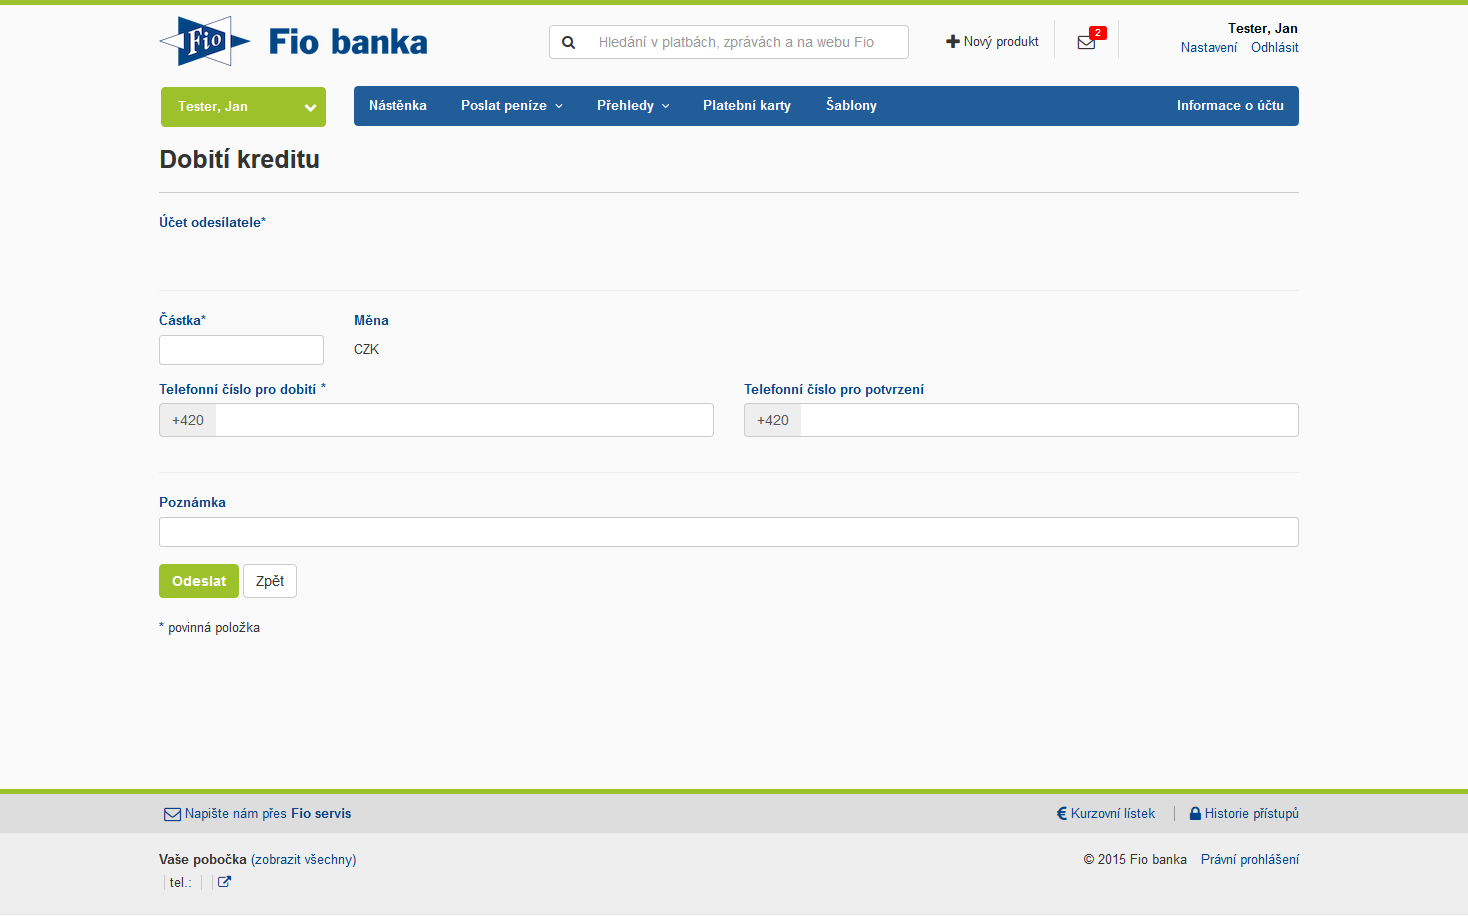Click Odhlásit to log out
1468x916 pixels.
point(1275,47)
